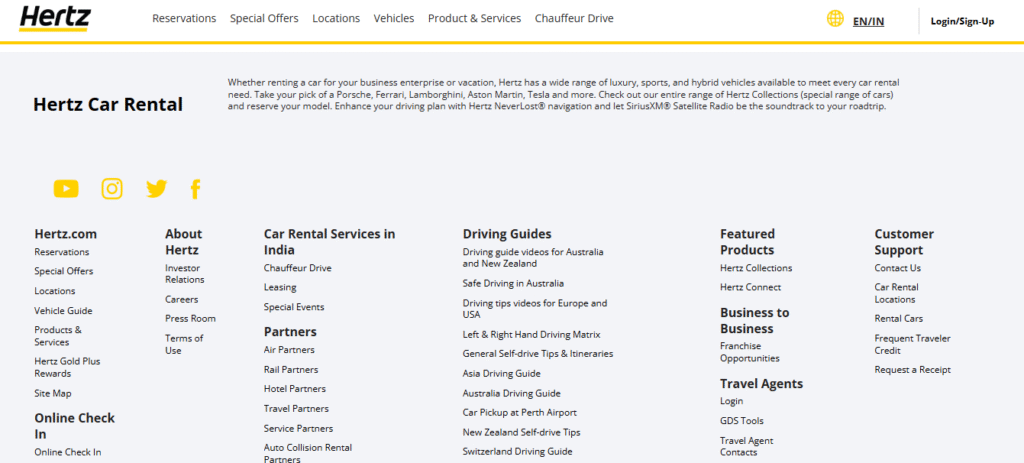Open Vehicle Guide link
Viewport: 1024px width, 463px height.
pyautogui.click(x=63, y=311)
